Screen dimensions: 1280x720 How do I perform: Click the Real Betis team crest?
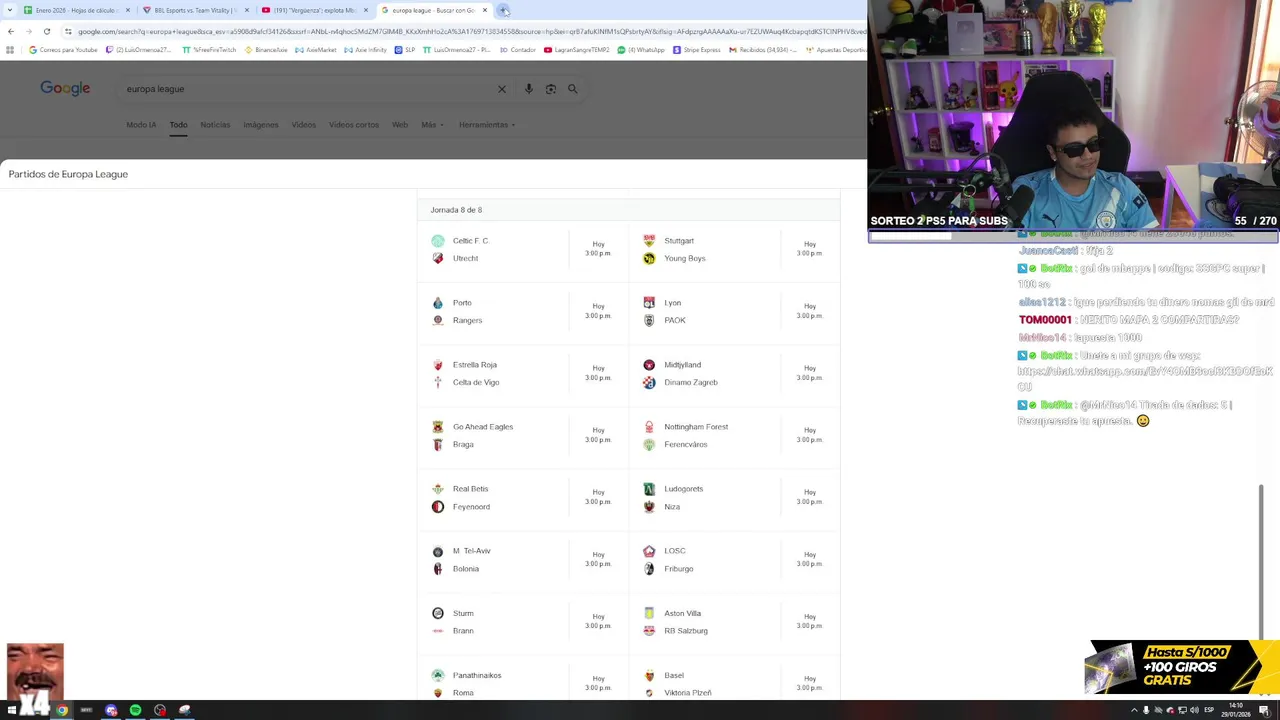pos(438,489)
